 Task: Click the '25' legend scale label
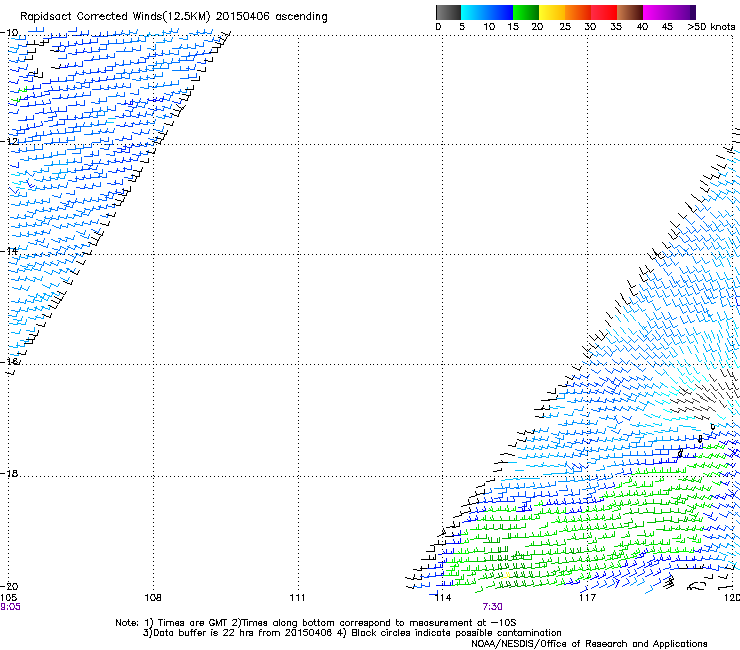click(565, 26)
